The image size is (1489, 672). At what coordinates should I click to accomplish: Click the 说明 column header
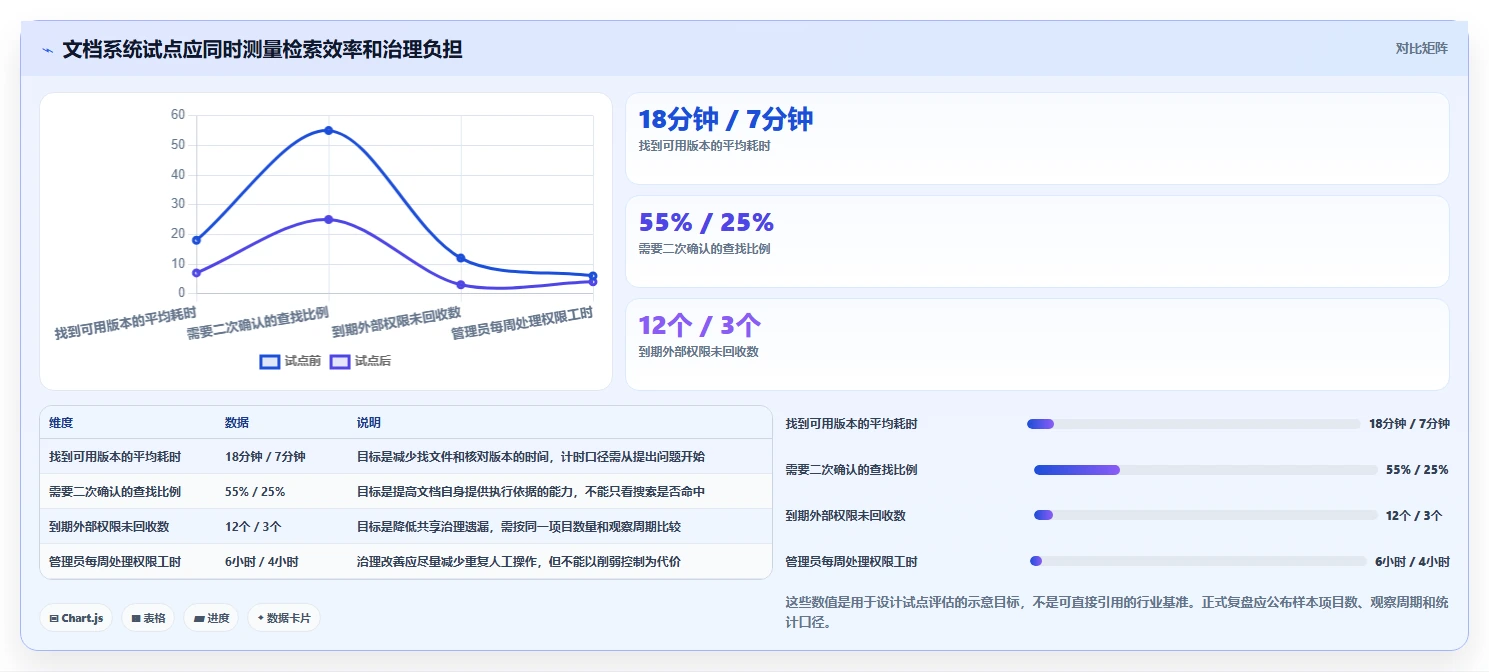point(369,423)
